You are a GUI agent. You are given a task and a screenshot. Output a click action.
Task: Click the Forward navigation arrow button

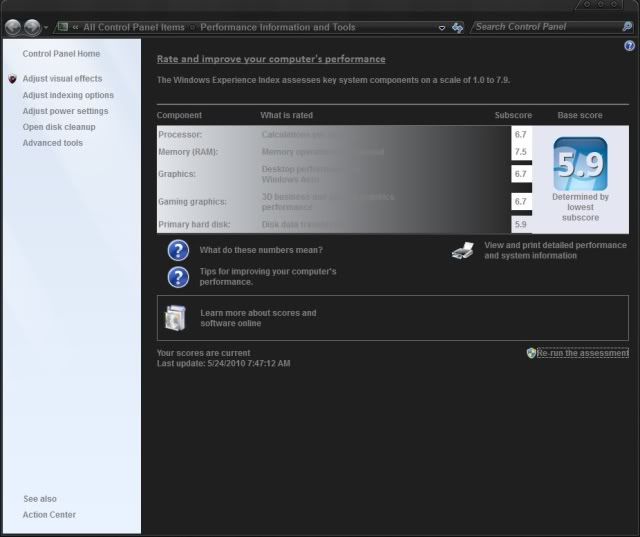[32, 27]
